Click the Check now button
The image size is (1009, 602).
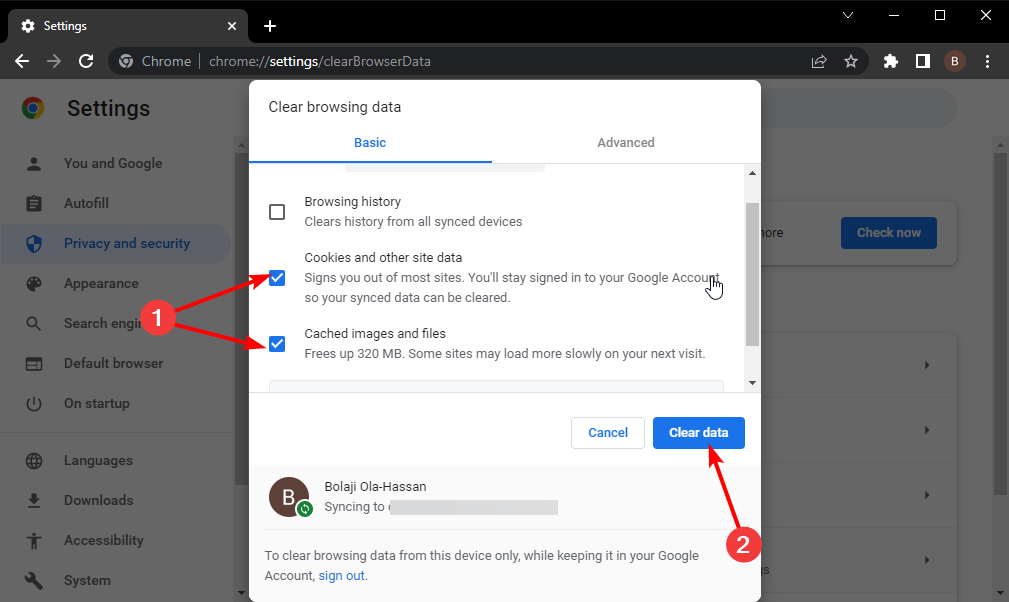(x=889, y=233)
